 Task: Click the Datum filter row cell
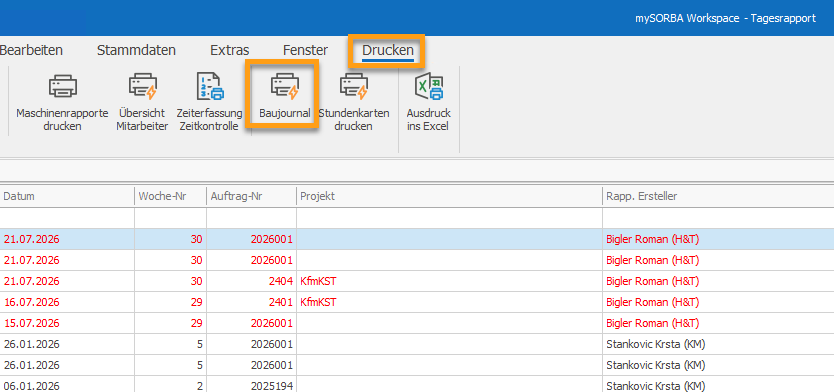[67, 218]
